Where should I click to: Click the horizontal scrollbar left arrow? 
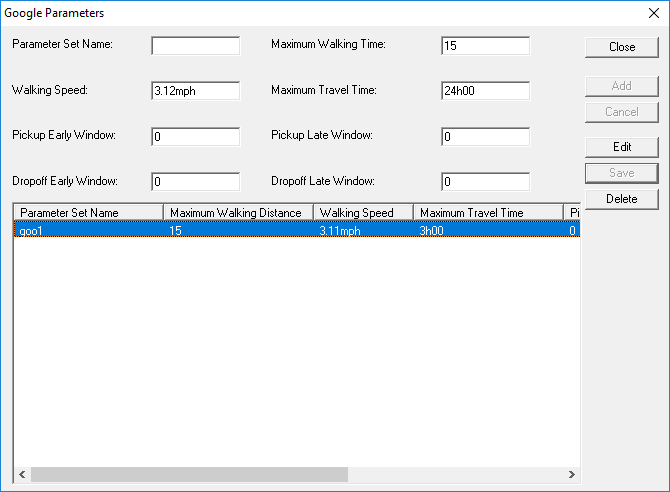pyautogui.click(x=21, y=475)
